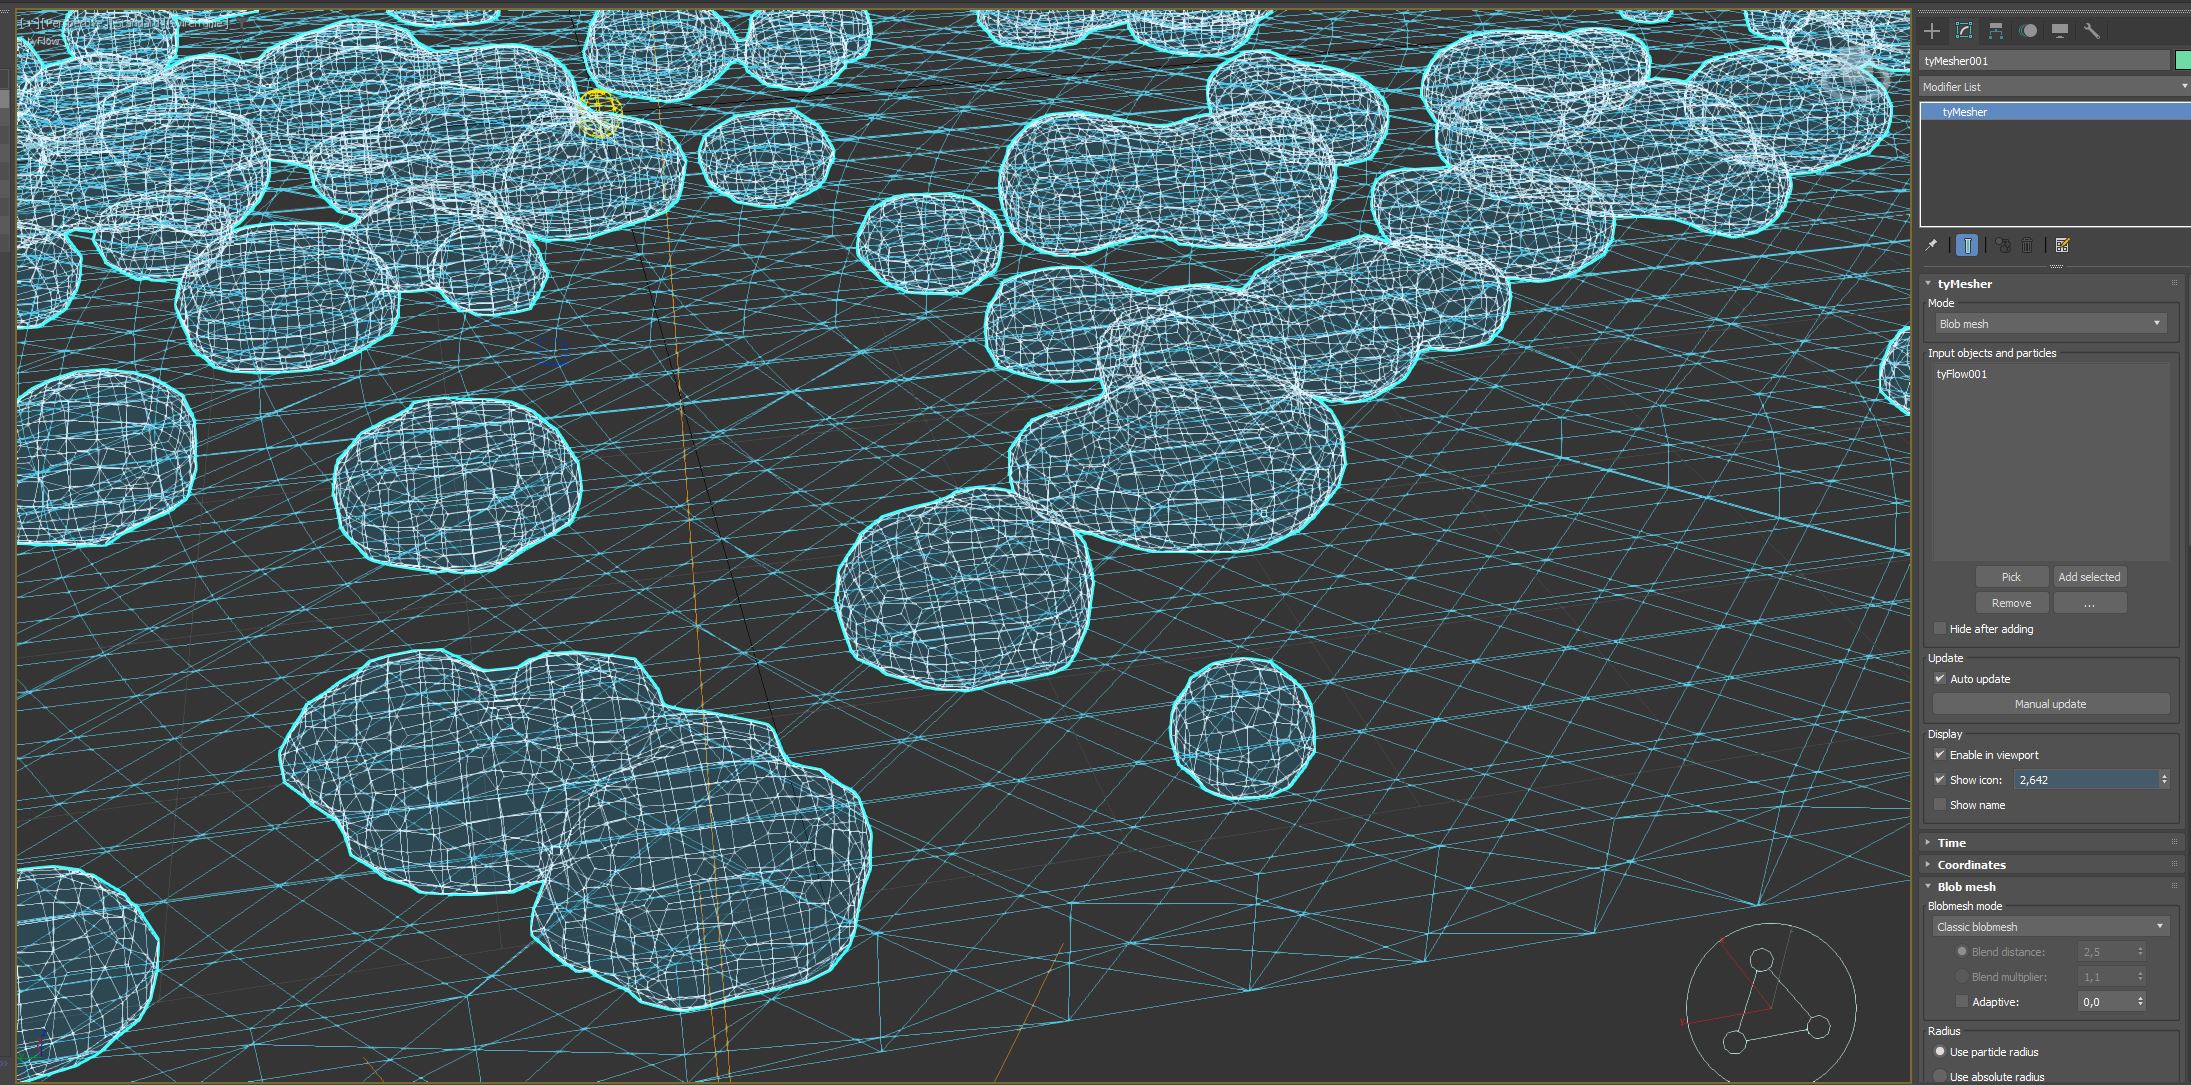Open the Display panel
Image resolution: width=2191 pixels, height=1085 pixels.
(x=2060, y=31)
